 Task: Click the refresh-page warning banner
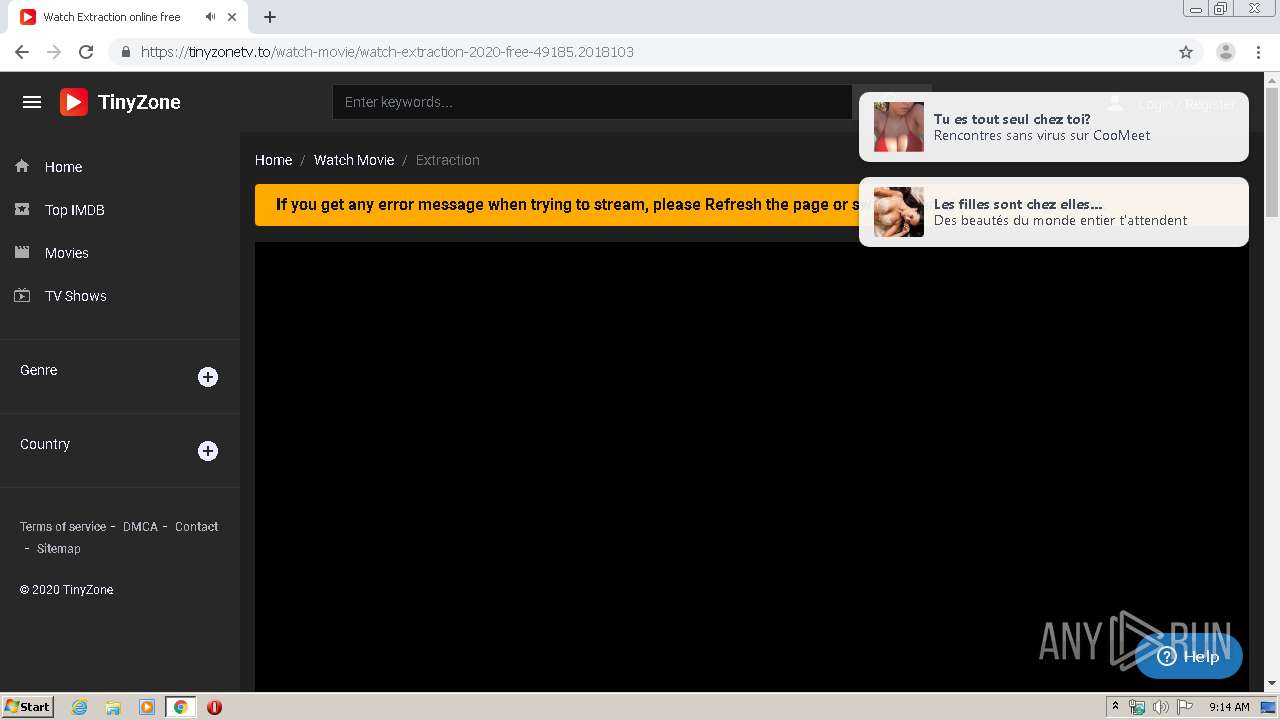(557, 205)
